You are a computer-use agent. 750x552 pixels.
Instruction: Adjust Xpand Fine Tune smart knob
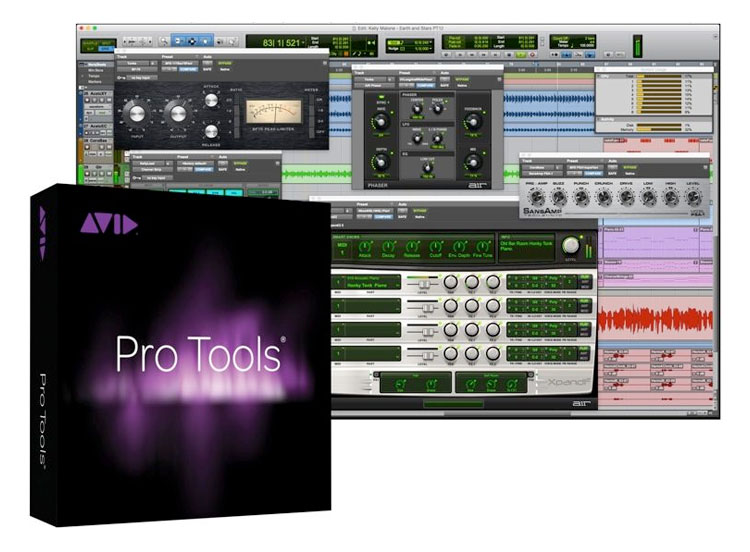482,247
